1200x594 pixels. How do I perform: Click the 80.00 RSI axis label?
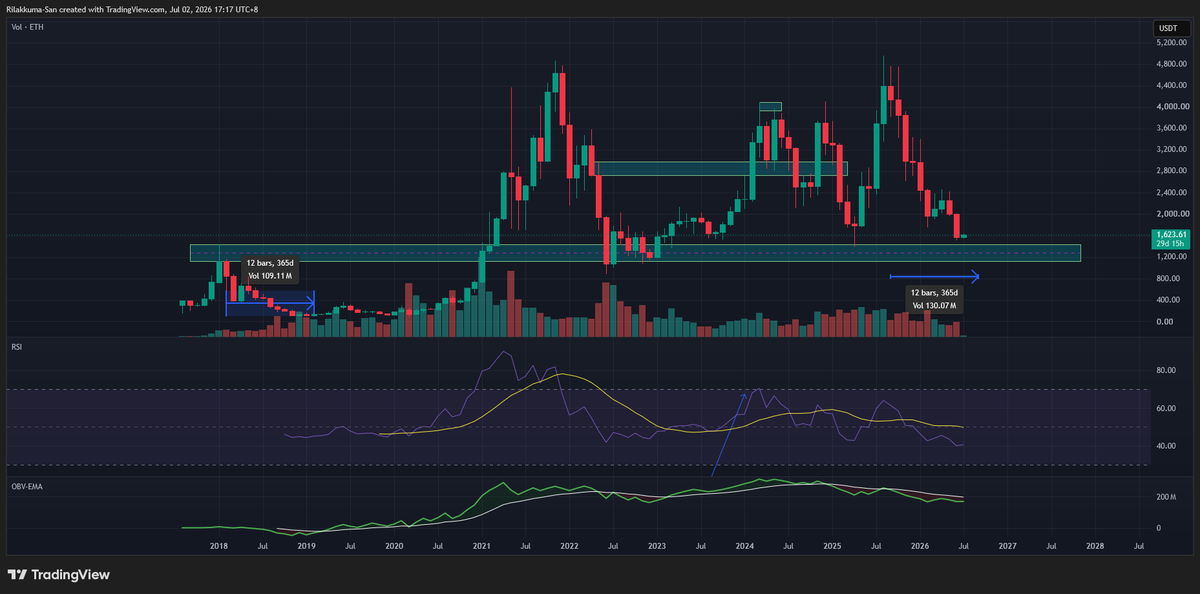(x=1165, y=371)
